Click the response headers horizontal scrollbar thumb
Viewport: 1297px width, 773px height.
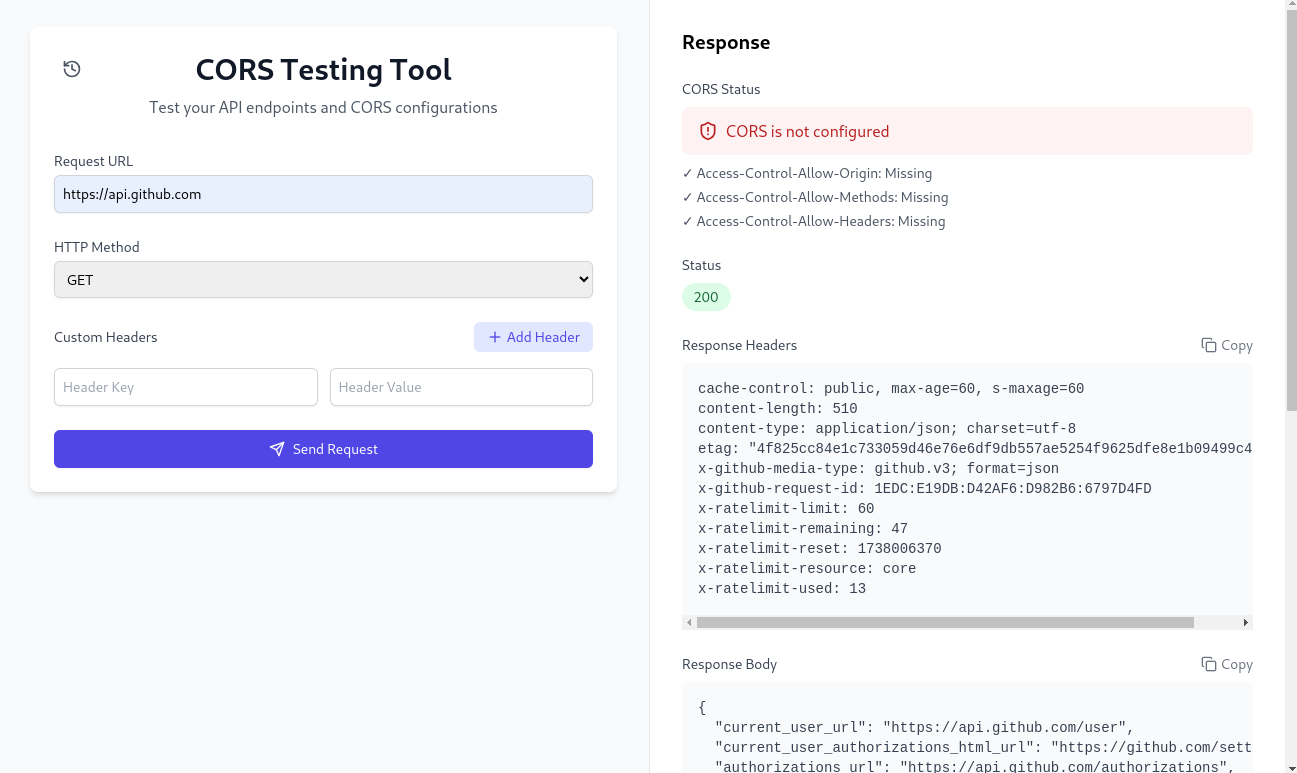pyautogui.click(x=945, y=622)
